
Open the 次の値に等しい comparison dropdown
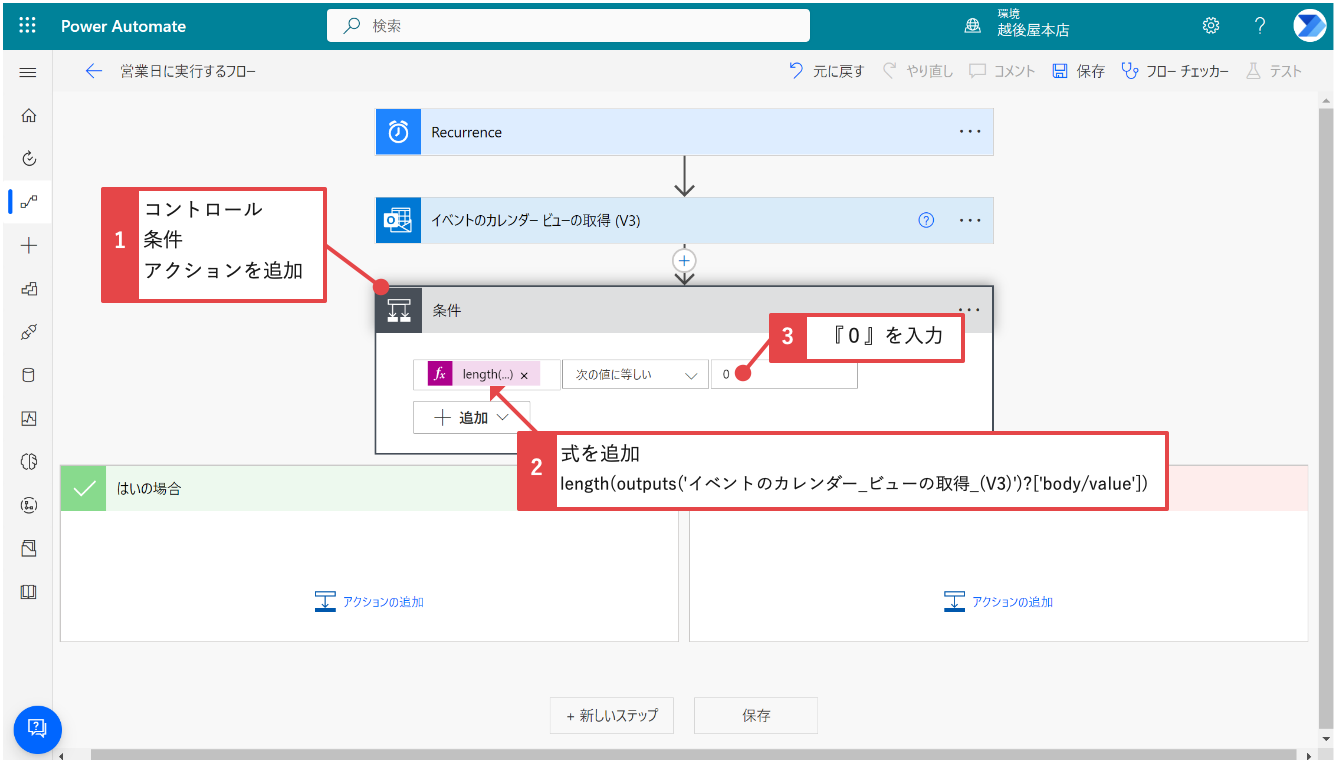tap(635, 373)
